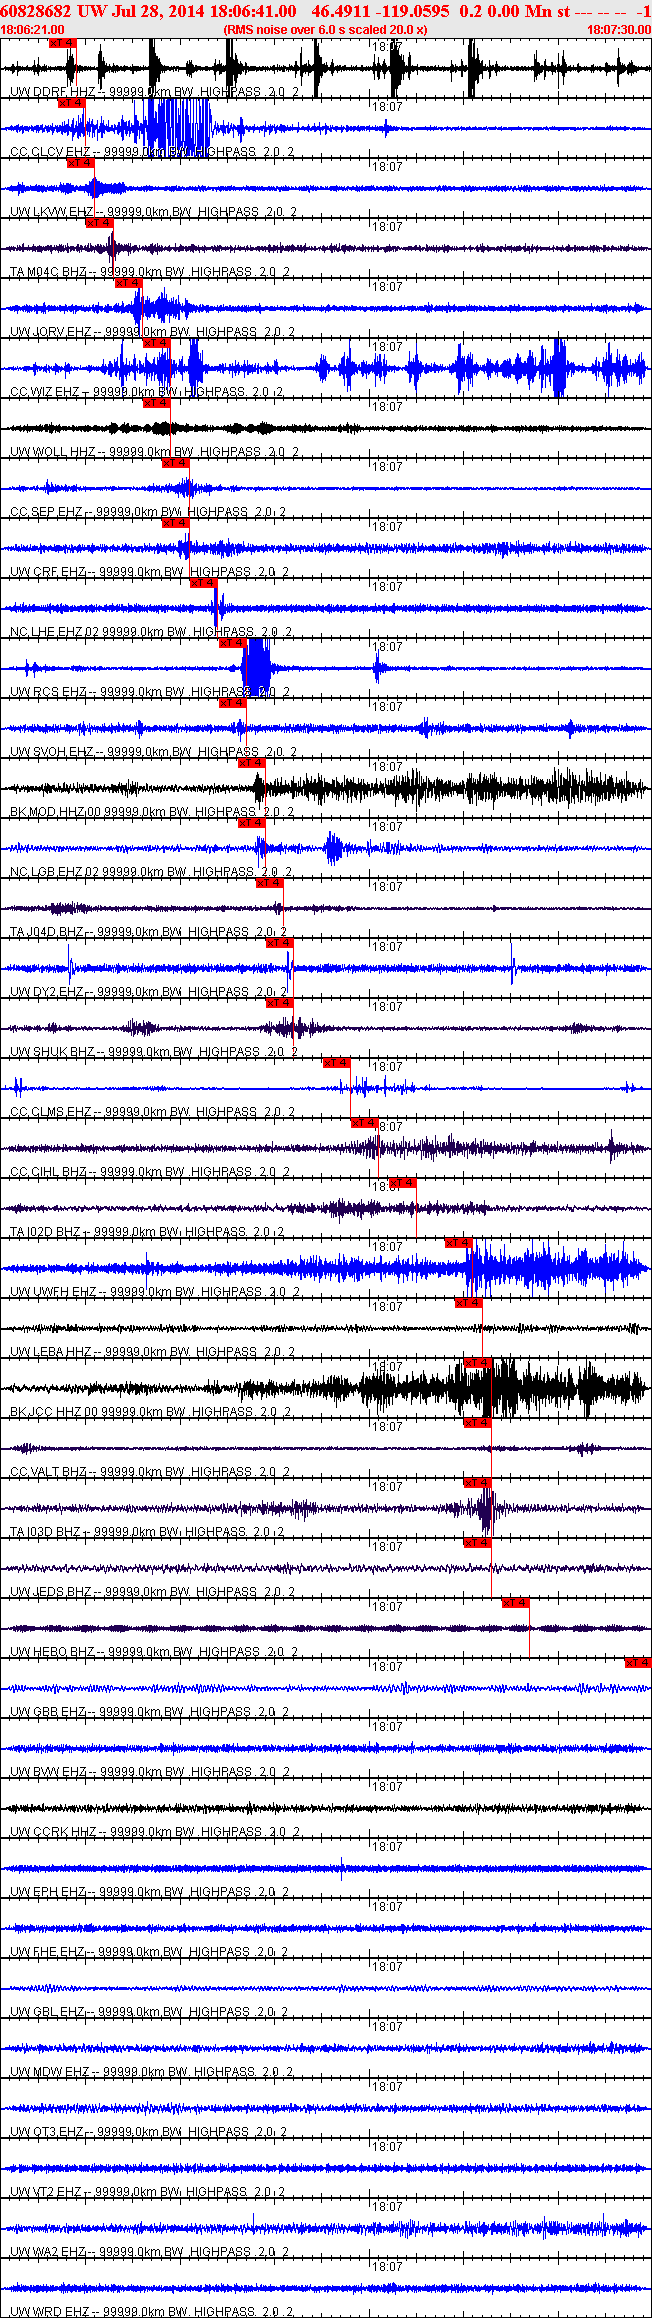
Task: Click the UW JORV EHZ station label
Action: pyautogui.click(x=51, y=332)
